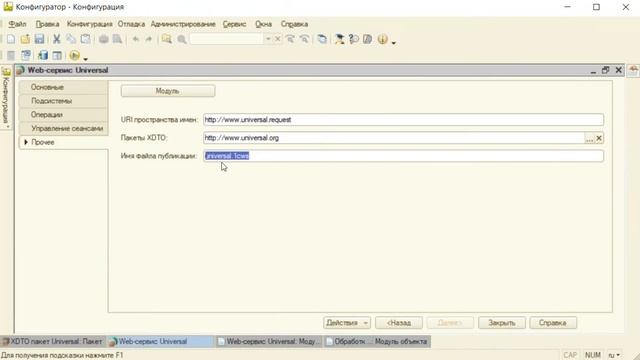The width and height of the screenshot is (640, 360).
Task: Switch to XDTO пакет Universal: Пакет window tab
Action: tap(53, 342)
